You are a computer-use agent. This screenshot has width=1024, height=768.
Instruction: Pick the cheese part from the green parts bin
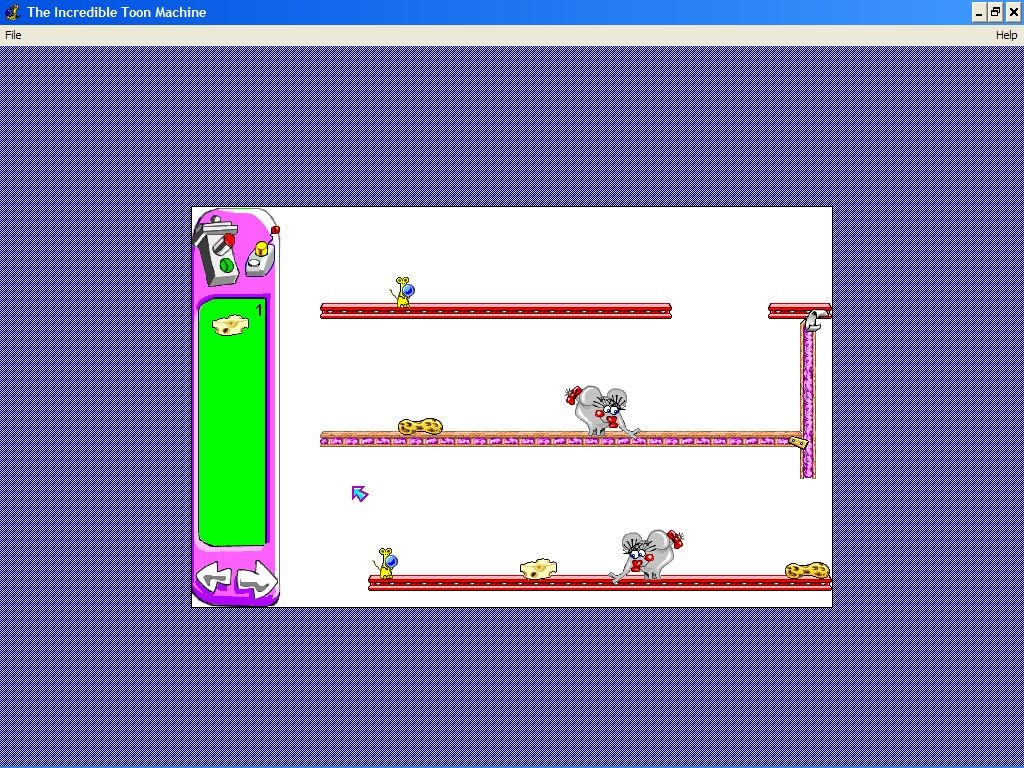230,325
